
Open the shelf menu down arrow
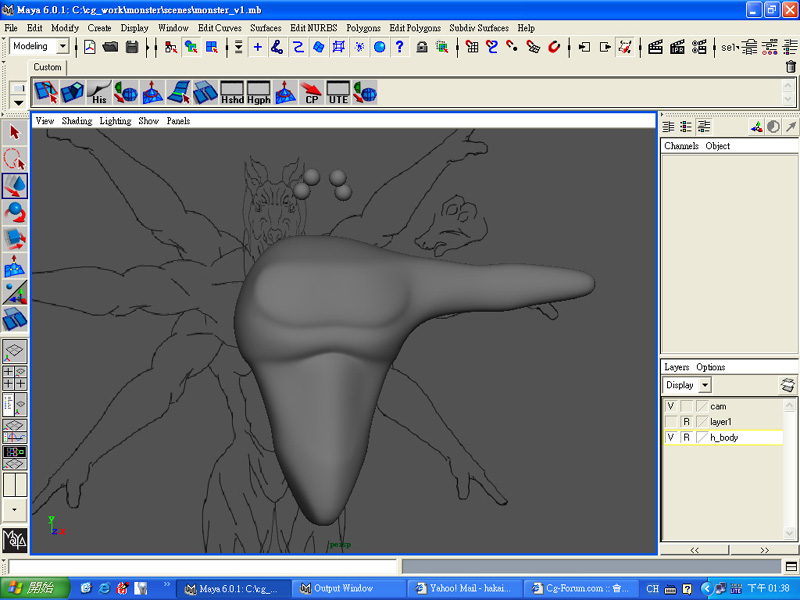tap(18, 103)
